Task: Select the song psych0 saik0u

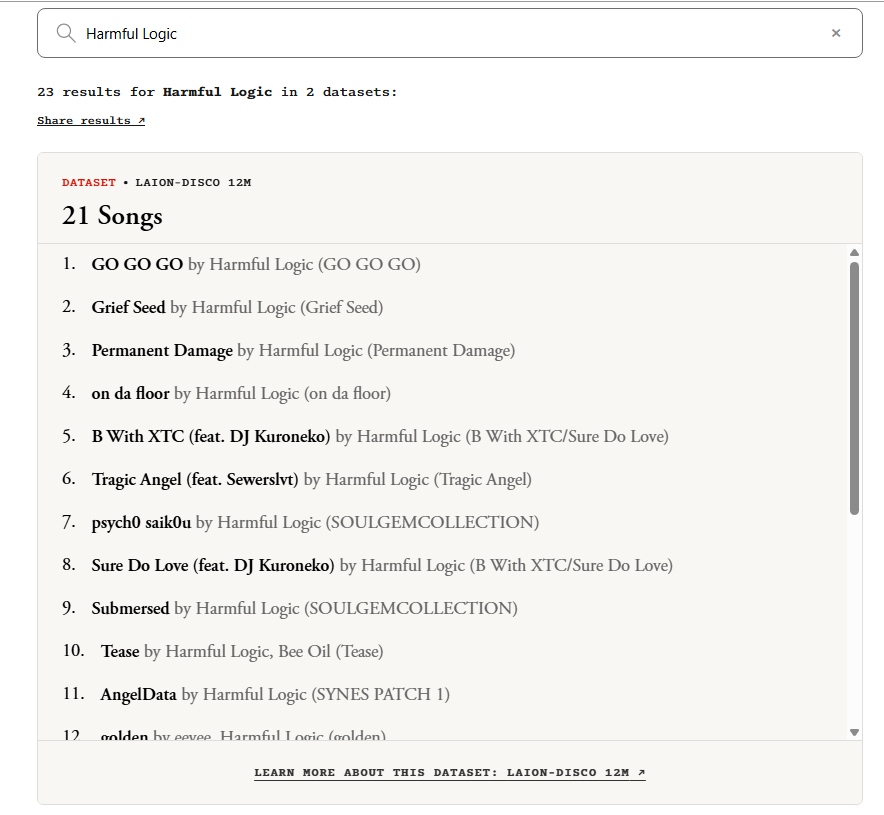Action: [x=141, y=522]
